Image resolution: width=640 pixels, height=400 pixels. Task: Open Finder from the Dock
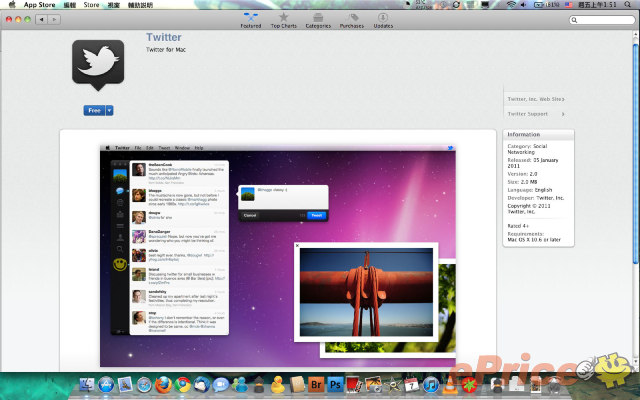click(x=87, y=384)
